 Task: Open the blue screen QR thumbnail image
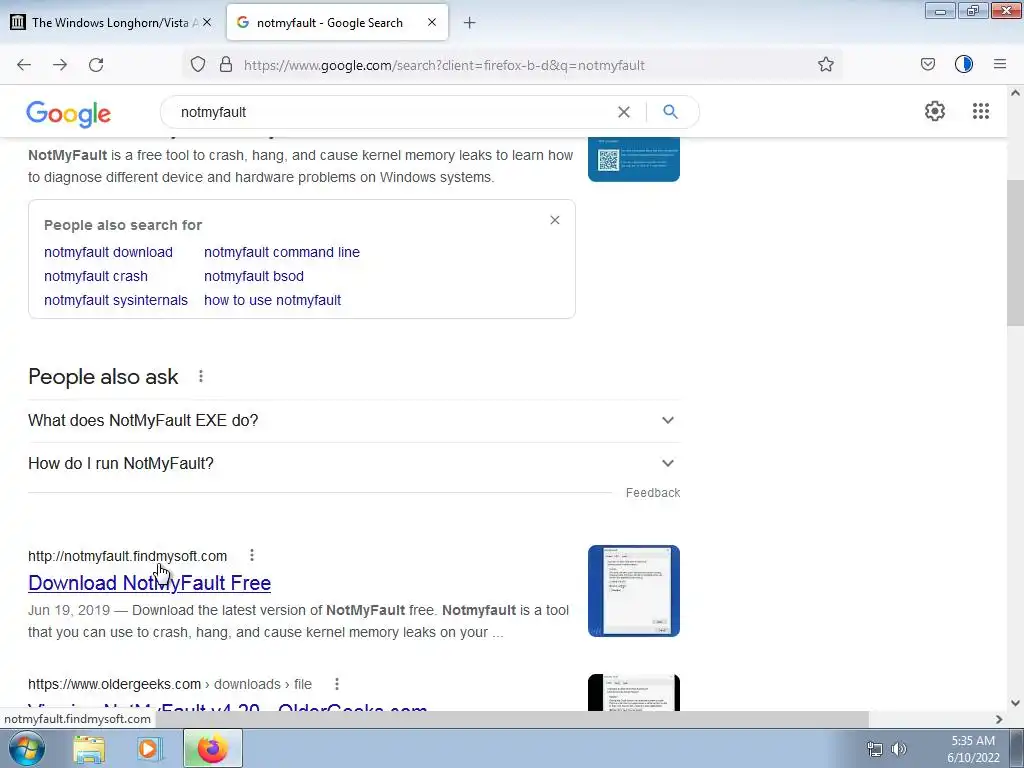click(x=633, y=159)
